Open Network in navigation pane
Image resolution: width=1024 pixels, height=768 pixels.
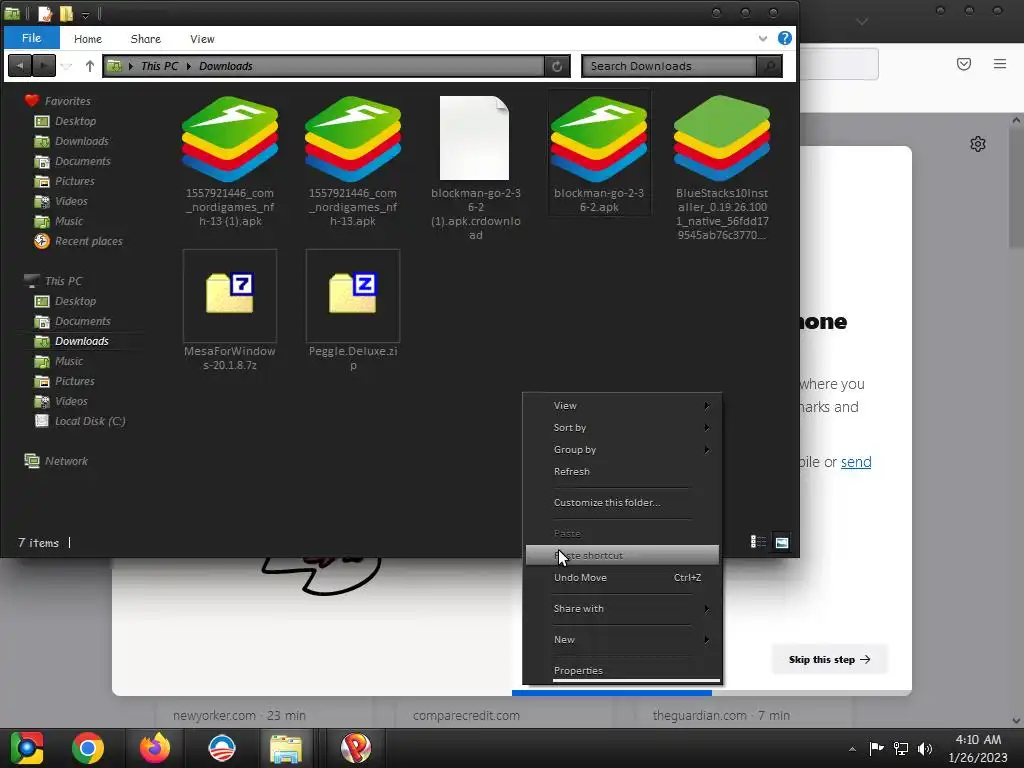66,461
